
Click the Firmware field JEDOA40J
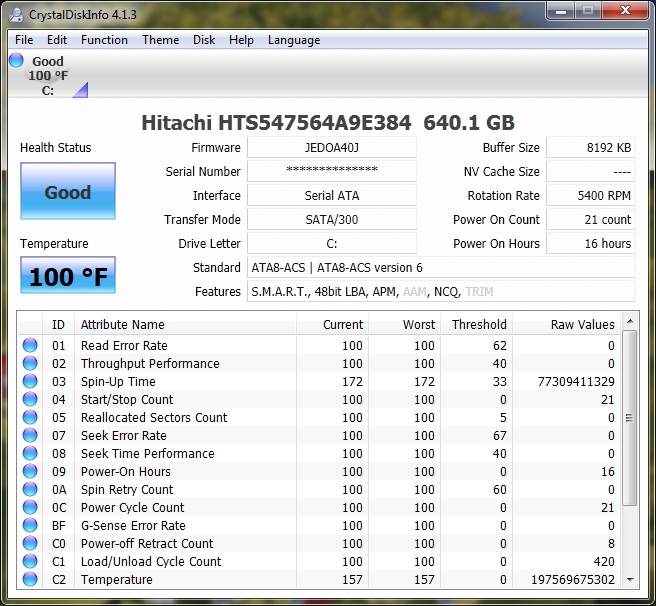(332, 147)
